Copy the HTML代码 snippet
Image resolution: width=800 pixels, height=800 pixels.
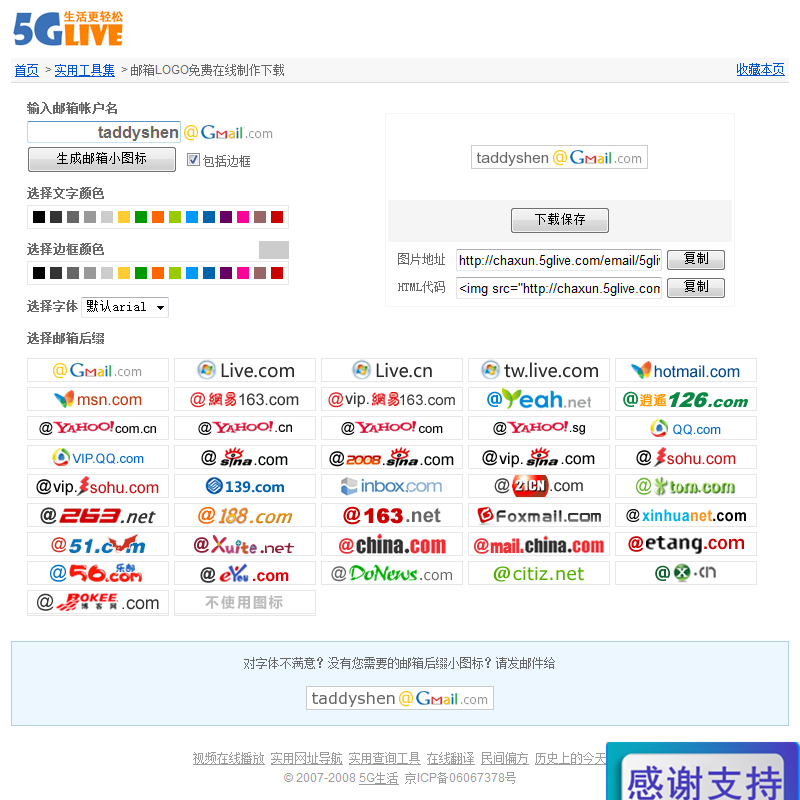coord(696,287)
